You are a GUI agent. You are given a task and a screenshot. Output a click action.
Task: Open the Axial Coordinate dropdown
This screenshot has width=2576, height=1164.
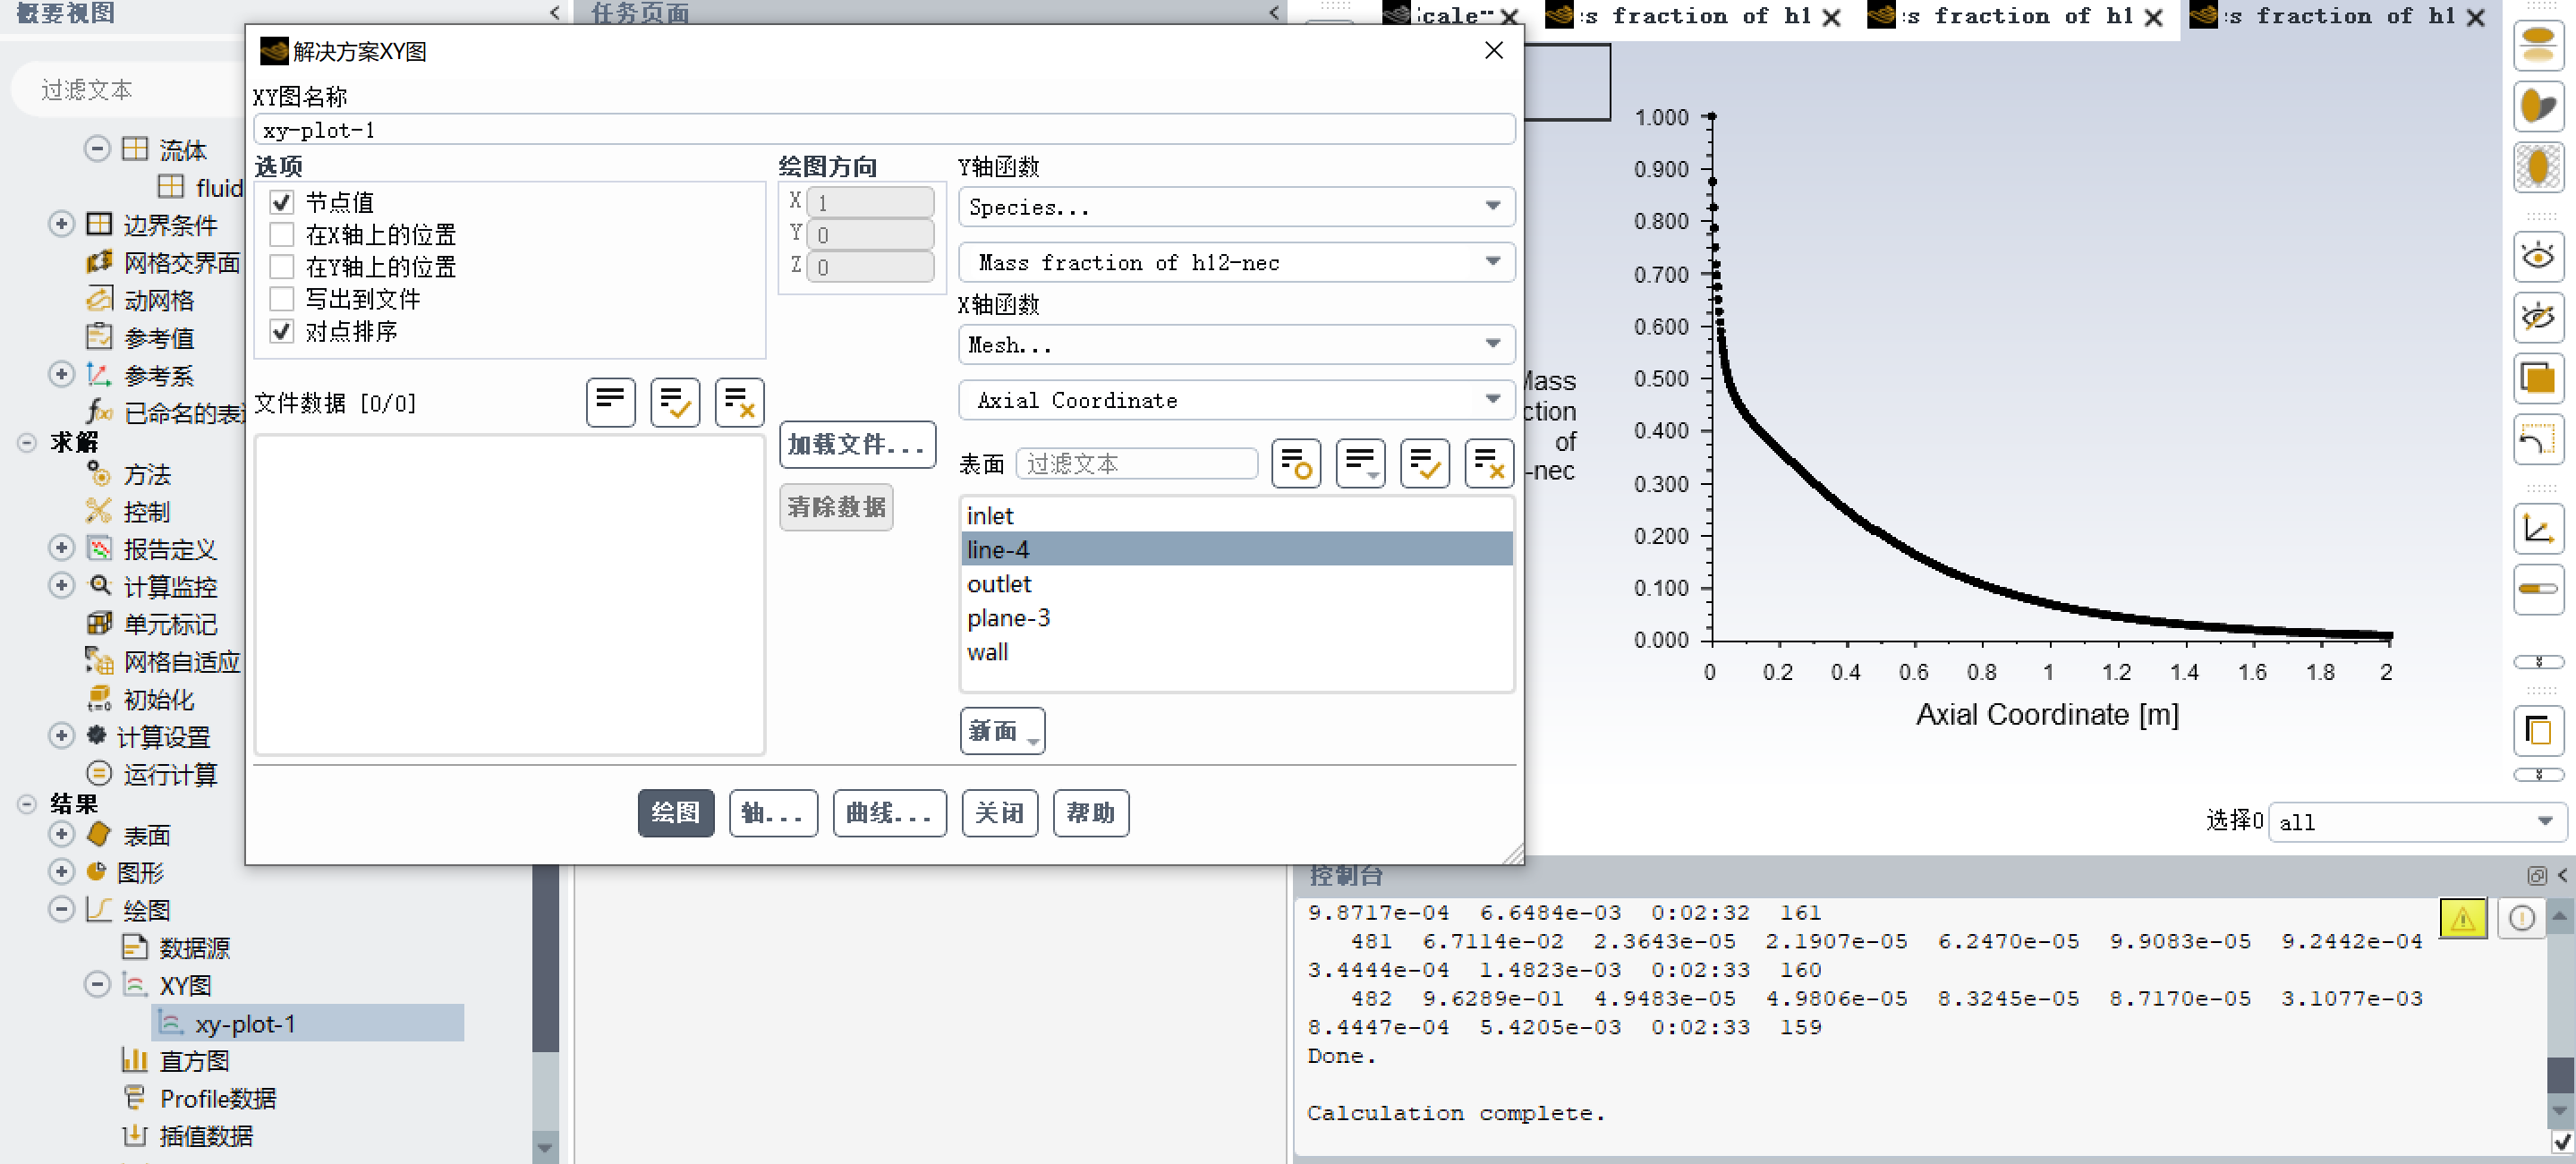coord(1235,400)
